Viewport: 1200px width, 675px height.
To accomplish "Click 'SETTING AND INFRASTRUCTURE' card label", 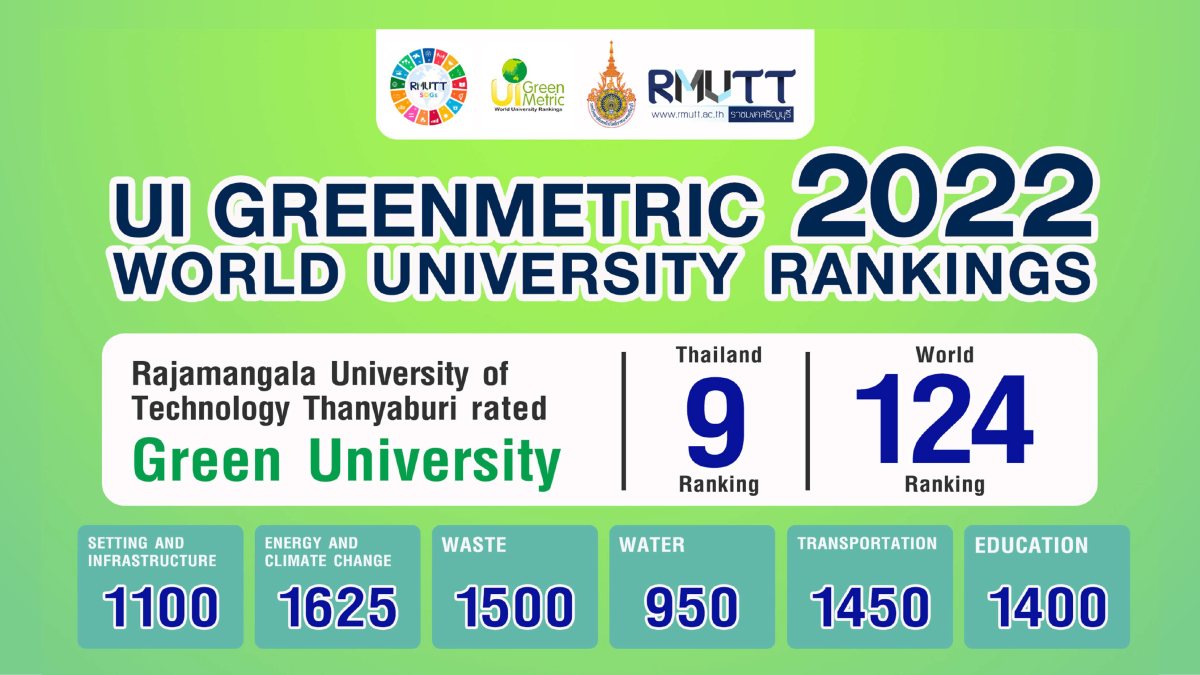I will (x=152, y=552).
